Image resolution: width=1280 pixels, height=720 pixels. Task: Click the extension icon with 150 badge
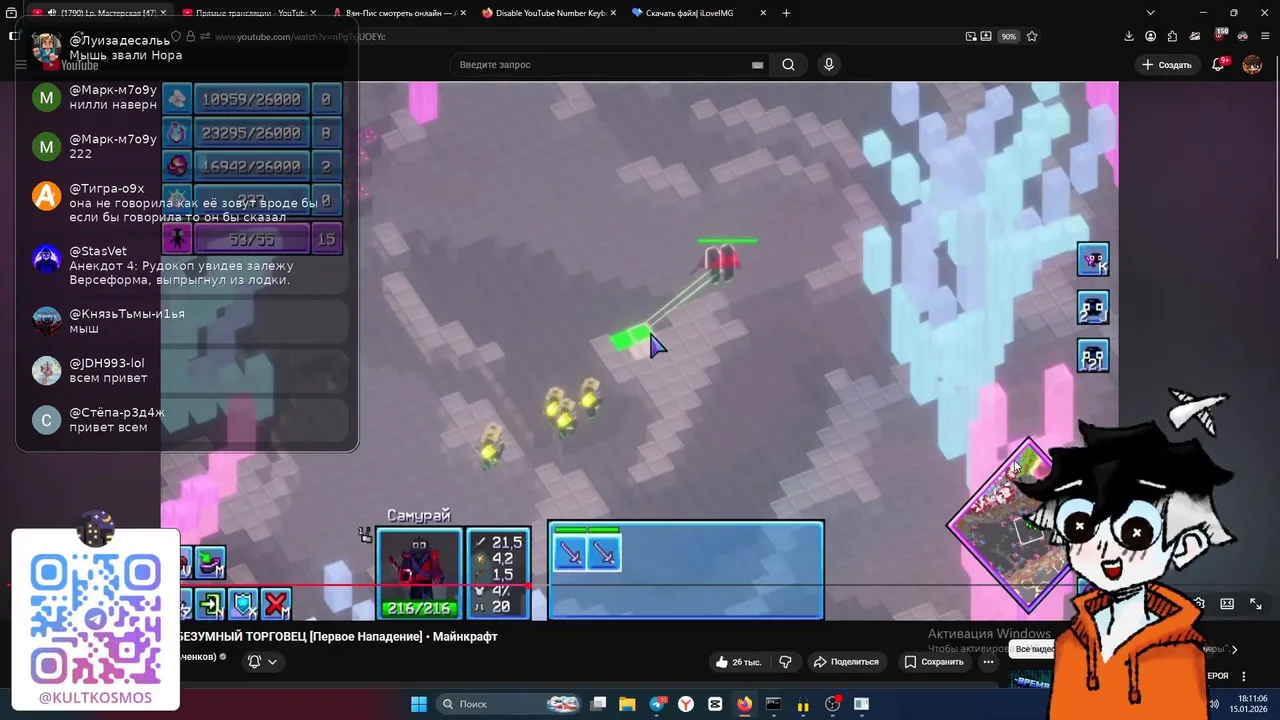[1220, 35]
